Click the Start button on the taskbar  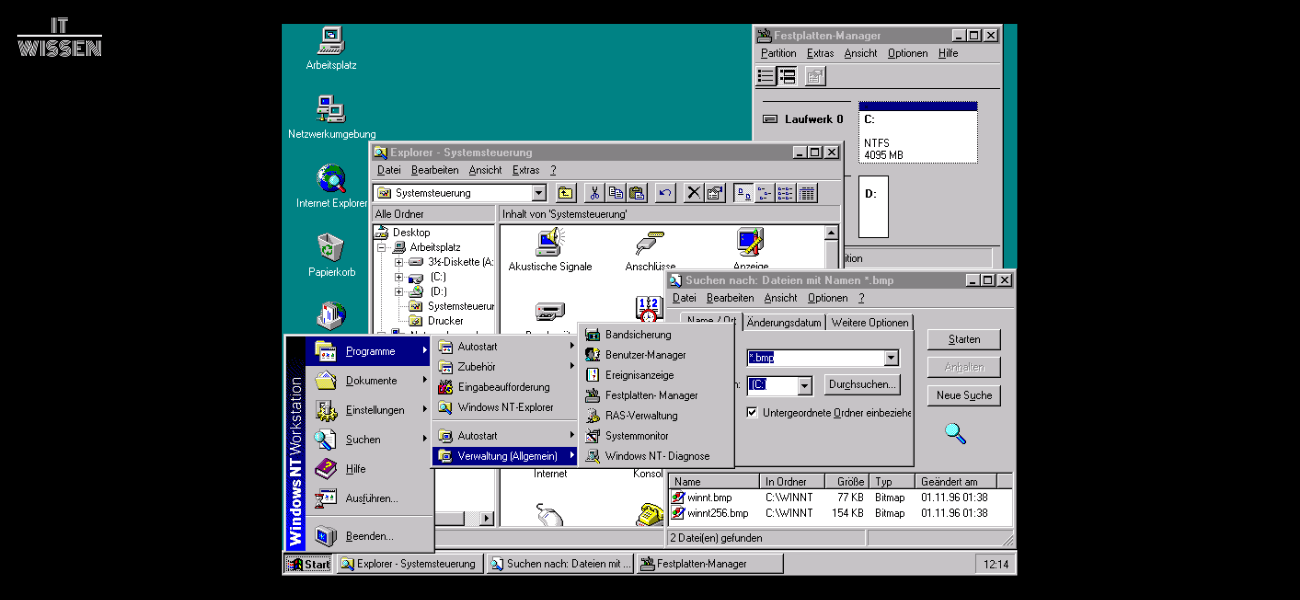click(x=309, y=564)
